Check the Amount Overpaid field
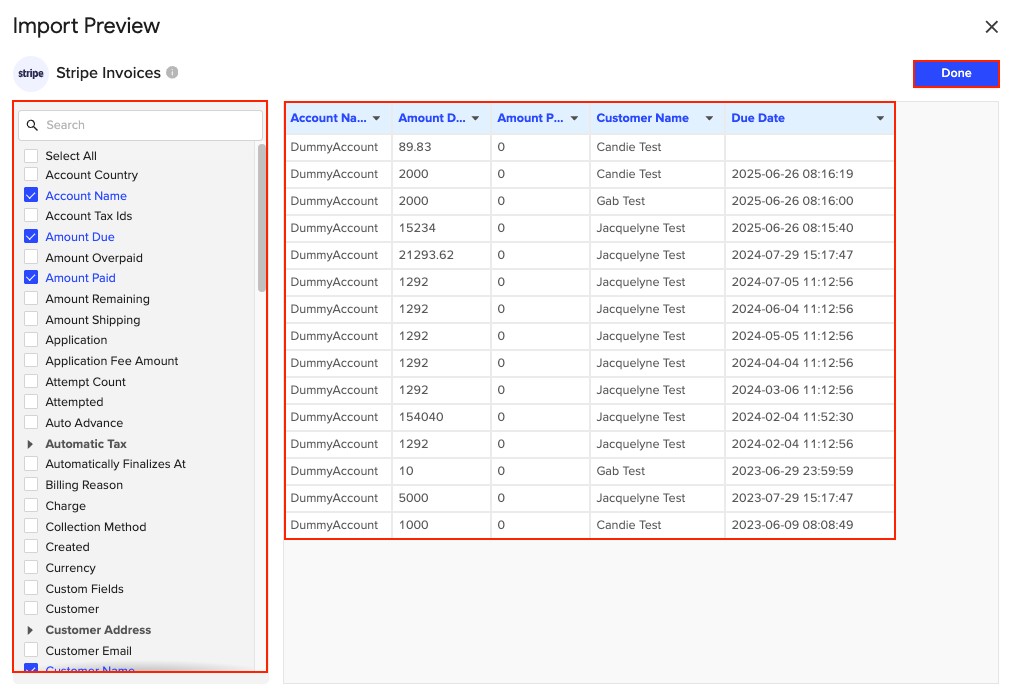 tap(30, 257)
